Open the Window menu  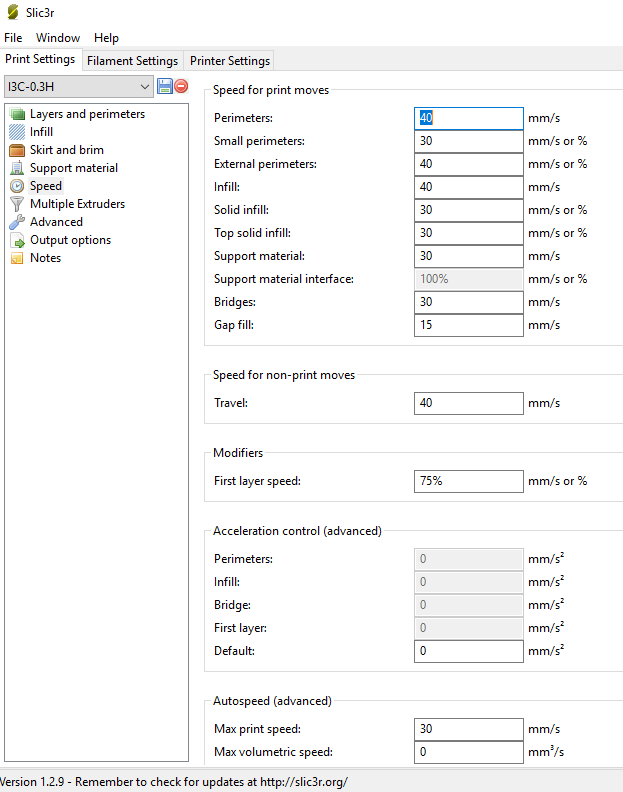(58, 38)
